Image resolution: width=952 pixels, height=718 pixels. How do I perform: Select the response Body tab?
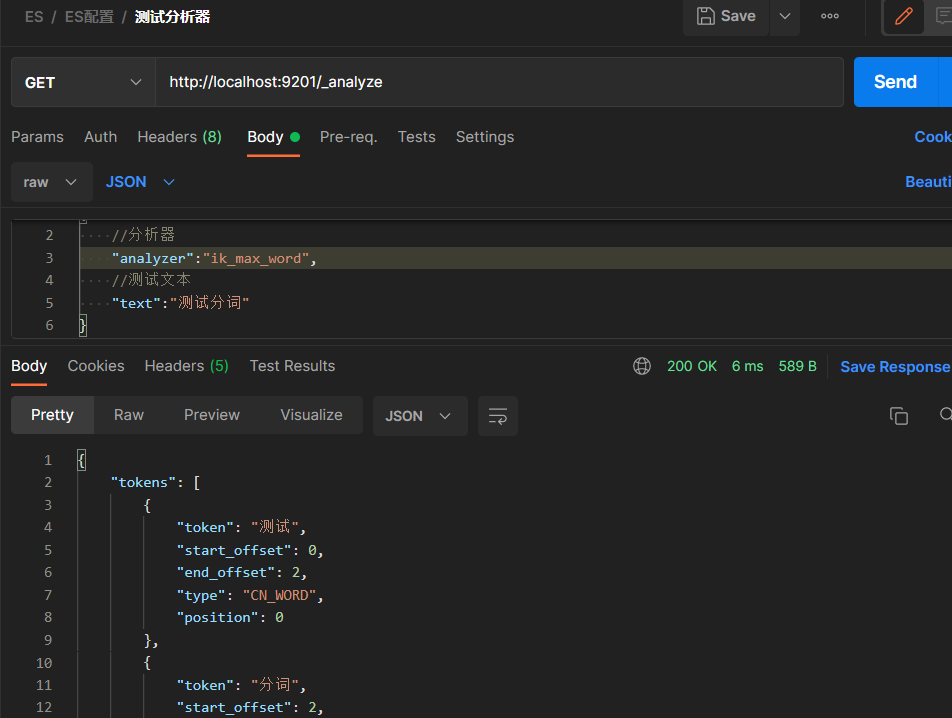tap(29, 366)
